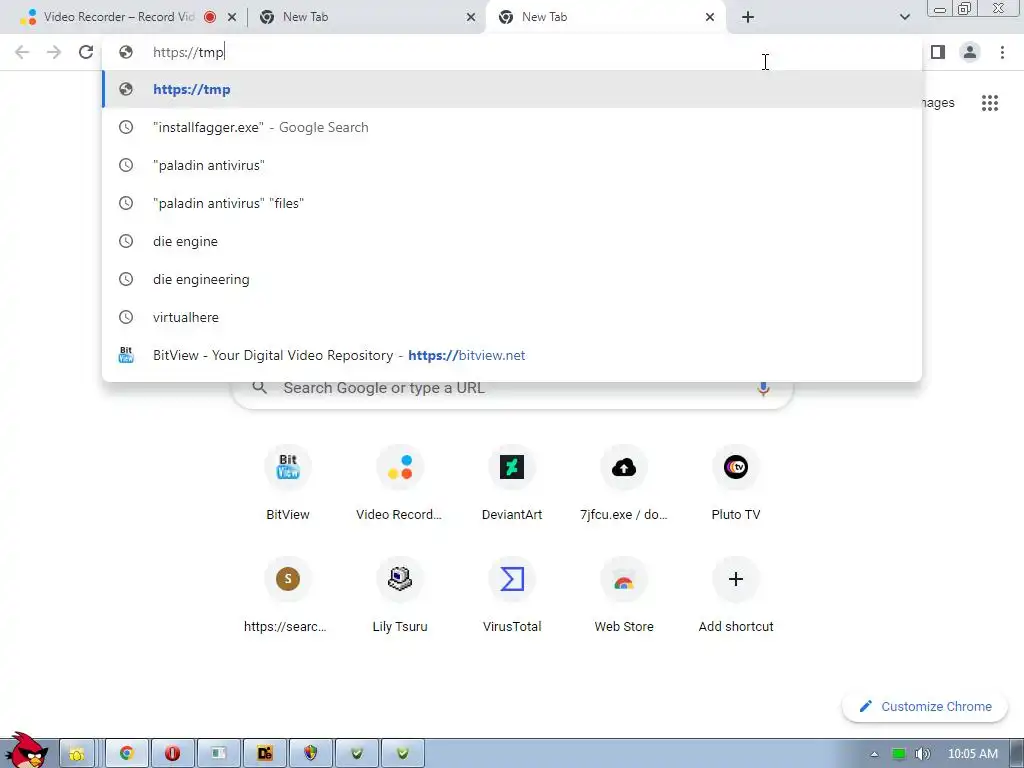This screenshot has width=1024, height=768.
Task: Select the https://tmp suggestion
Action: [512, 89]
